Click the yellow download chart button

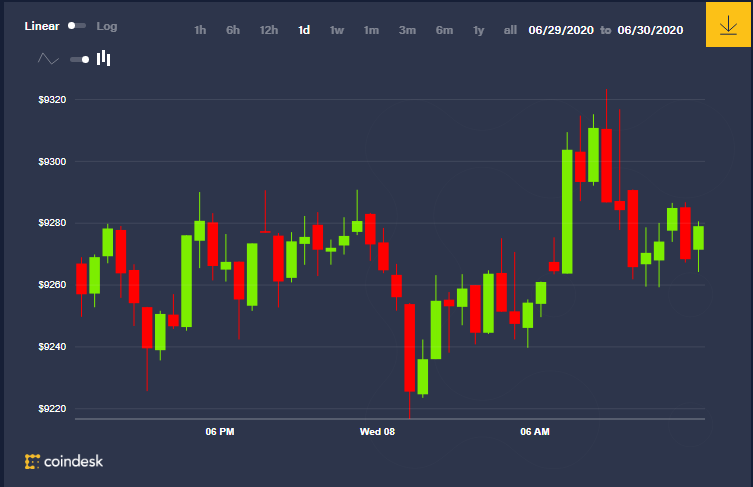(728, 24)
